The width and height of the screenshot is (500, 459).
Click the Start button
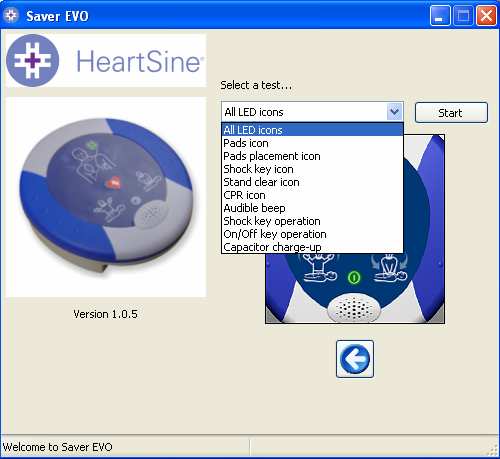[x=451, y=113]
